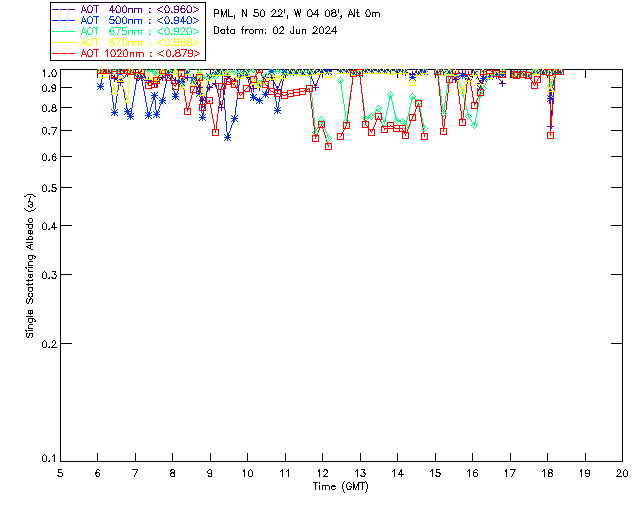Viewport: 640px width, 512px height.
Task: Click the x-axis tick label '17'
Action: click(510, 474)
